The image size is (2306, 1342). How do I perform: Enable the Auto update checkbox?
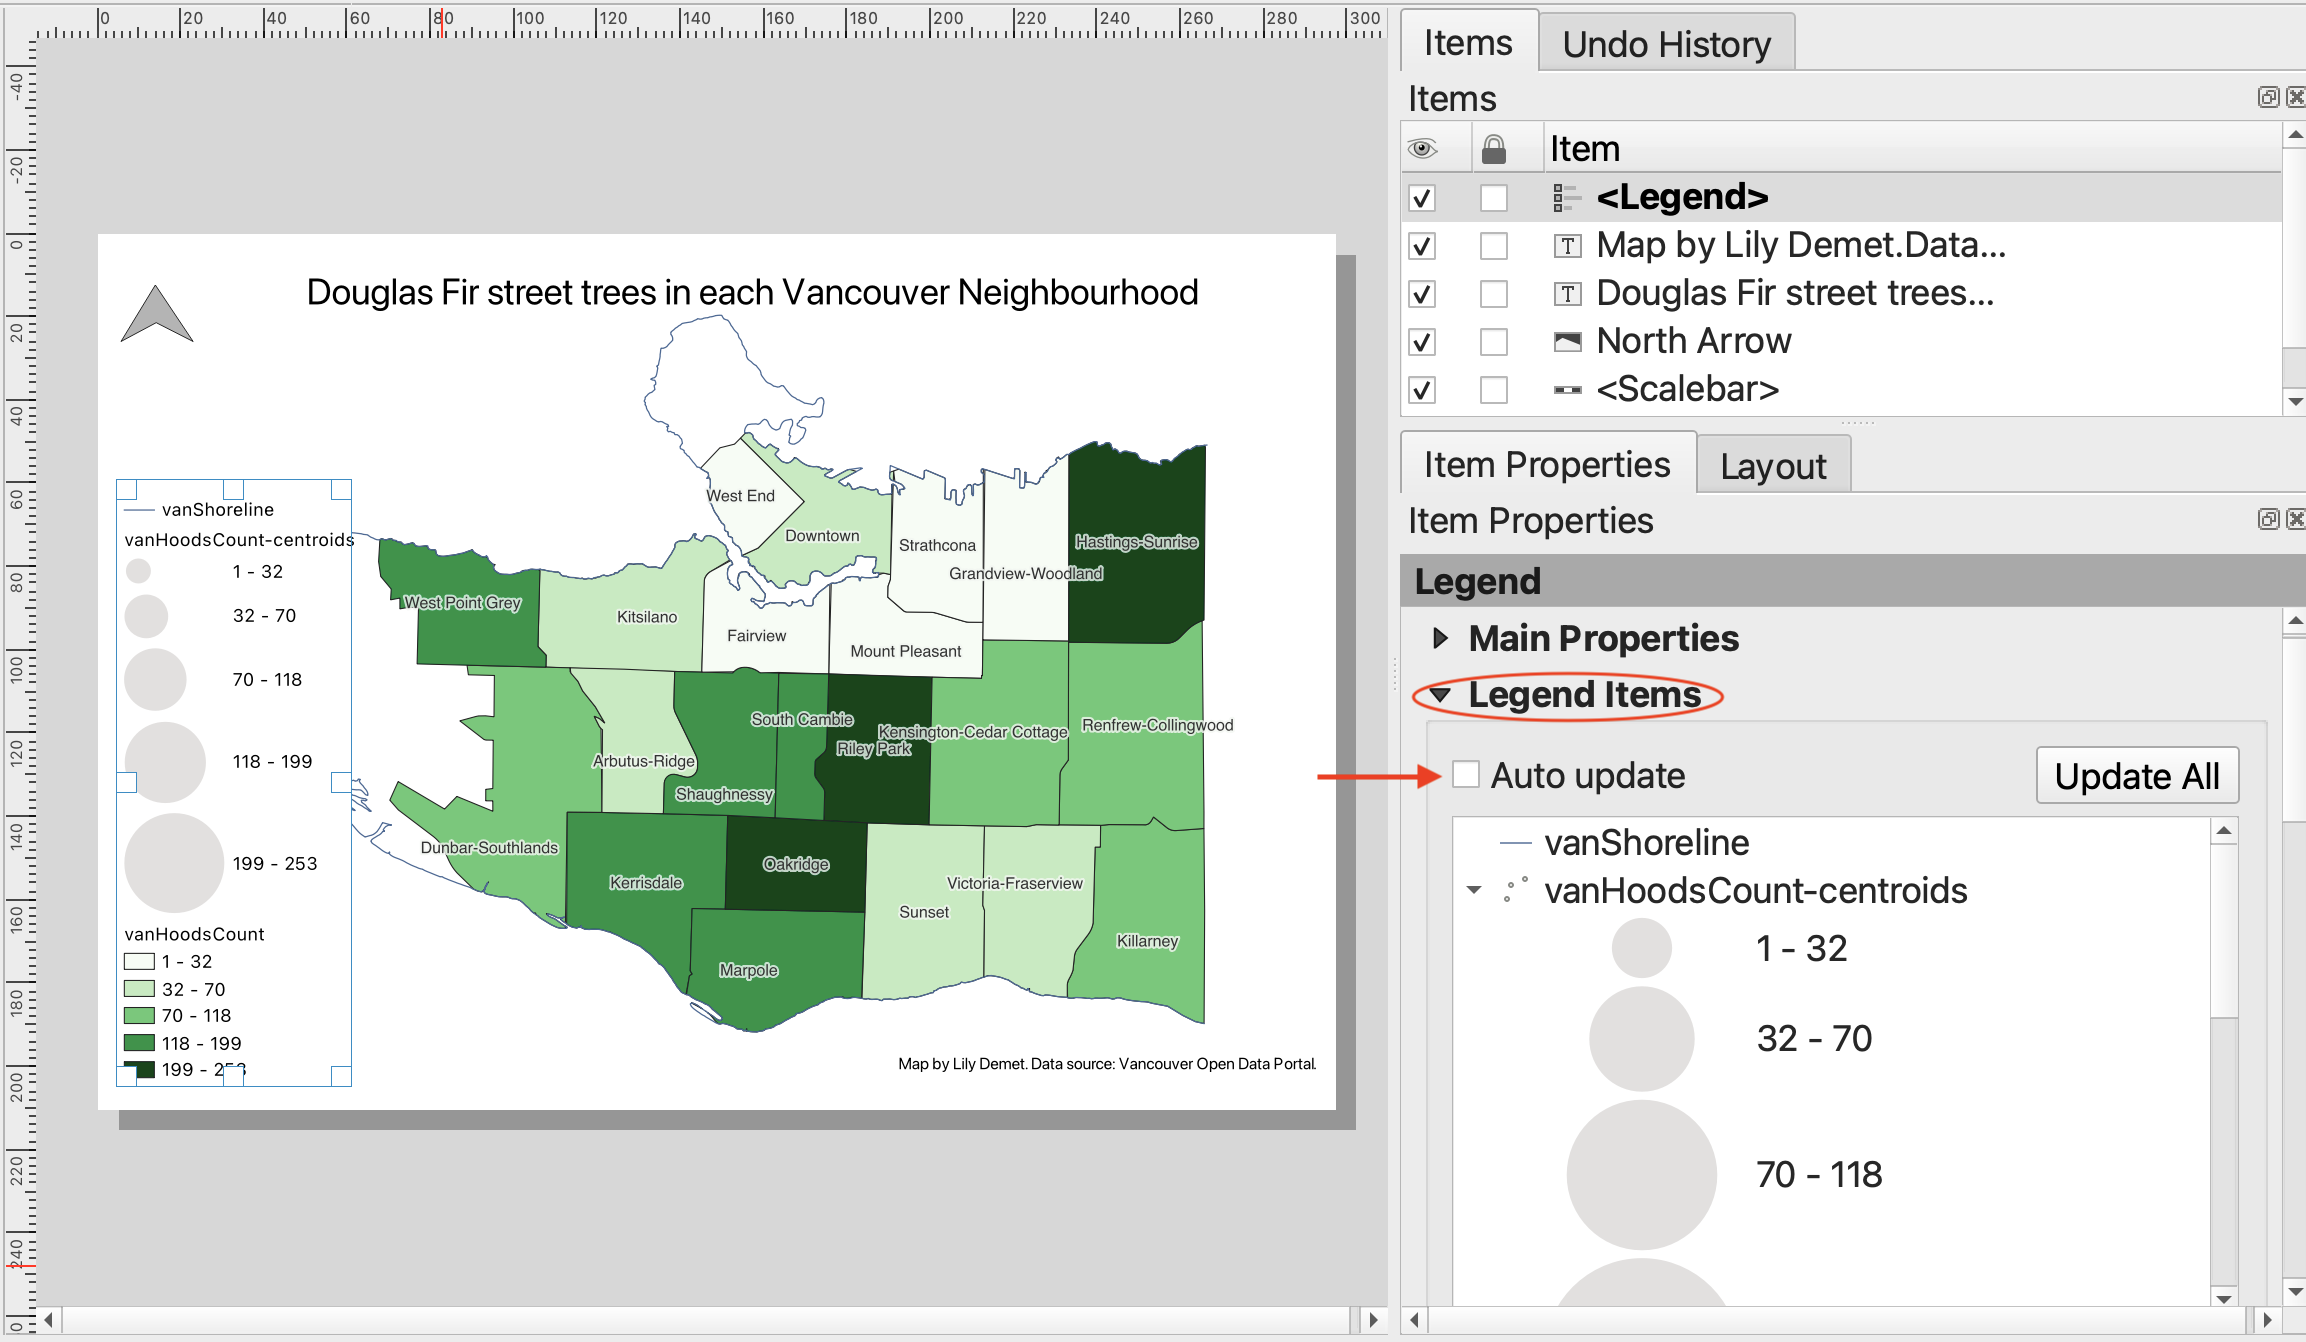click(1466, 775)
